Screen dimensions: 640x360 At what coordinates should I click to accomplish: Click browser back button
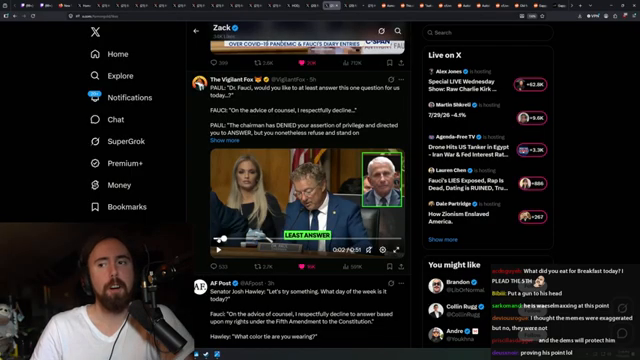click(x=15, y=16)
